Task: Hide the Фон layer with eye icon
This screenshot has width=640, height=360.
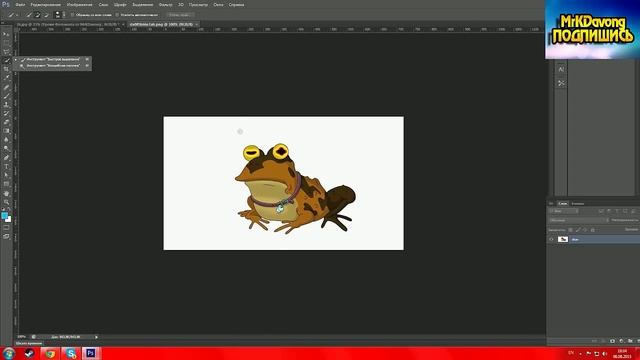Action: tap(551, 239)
